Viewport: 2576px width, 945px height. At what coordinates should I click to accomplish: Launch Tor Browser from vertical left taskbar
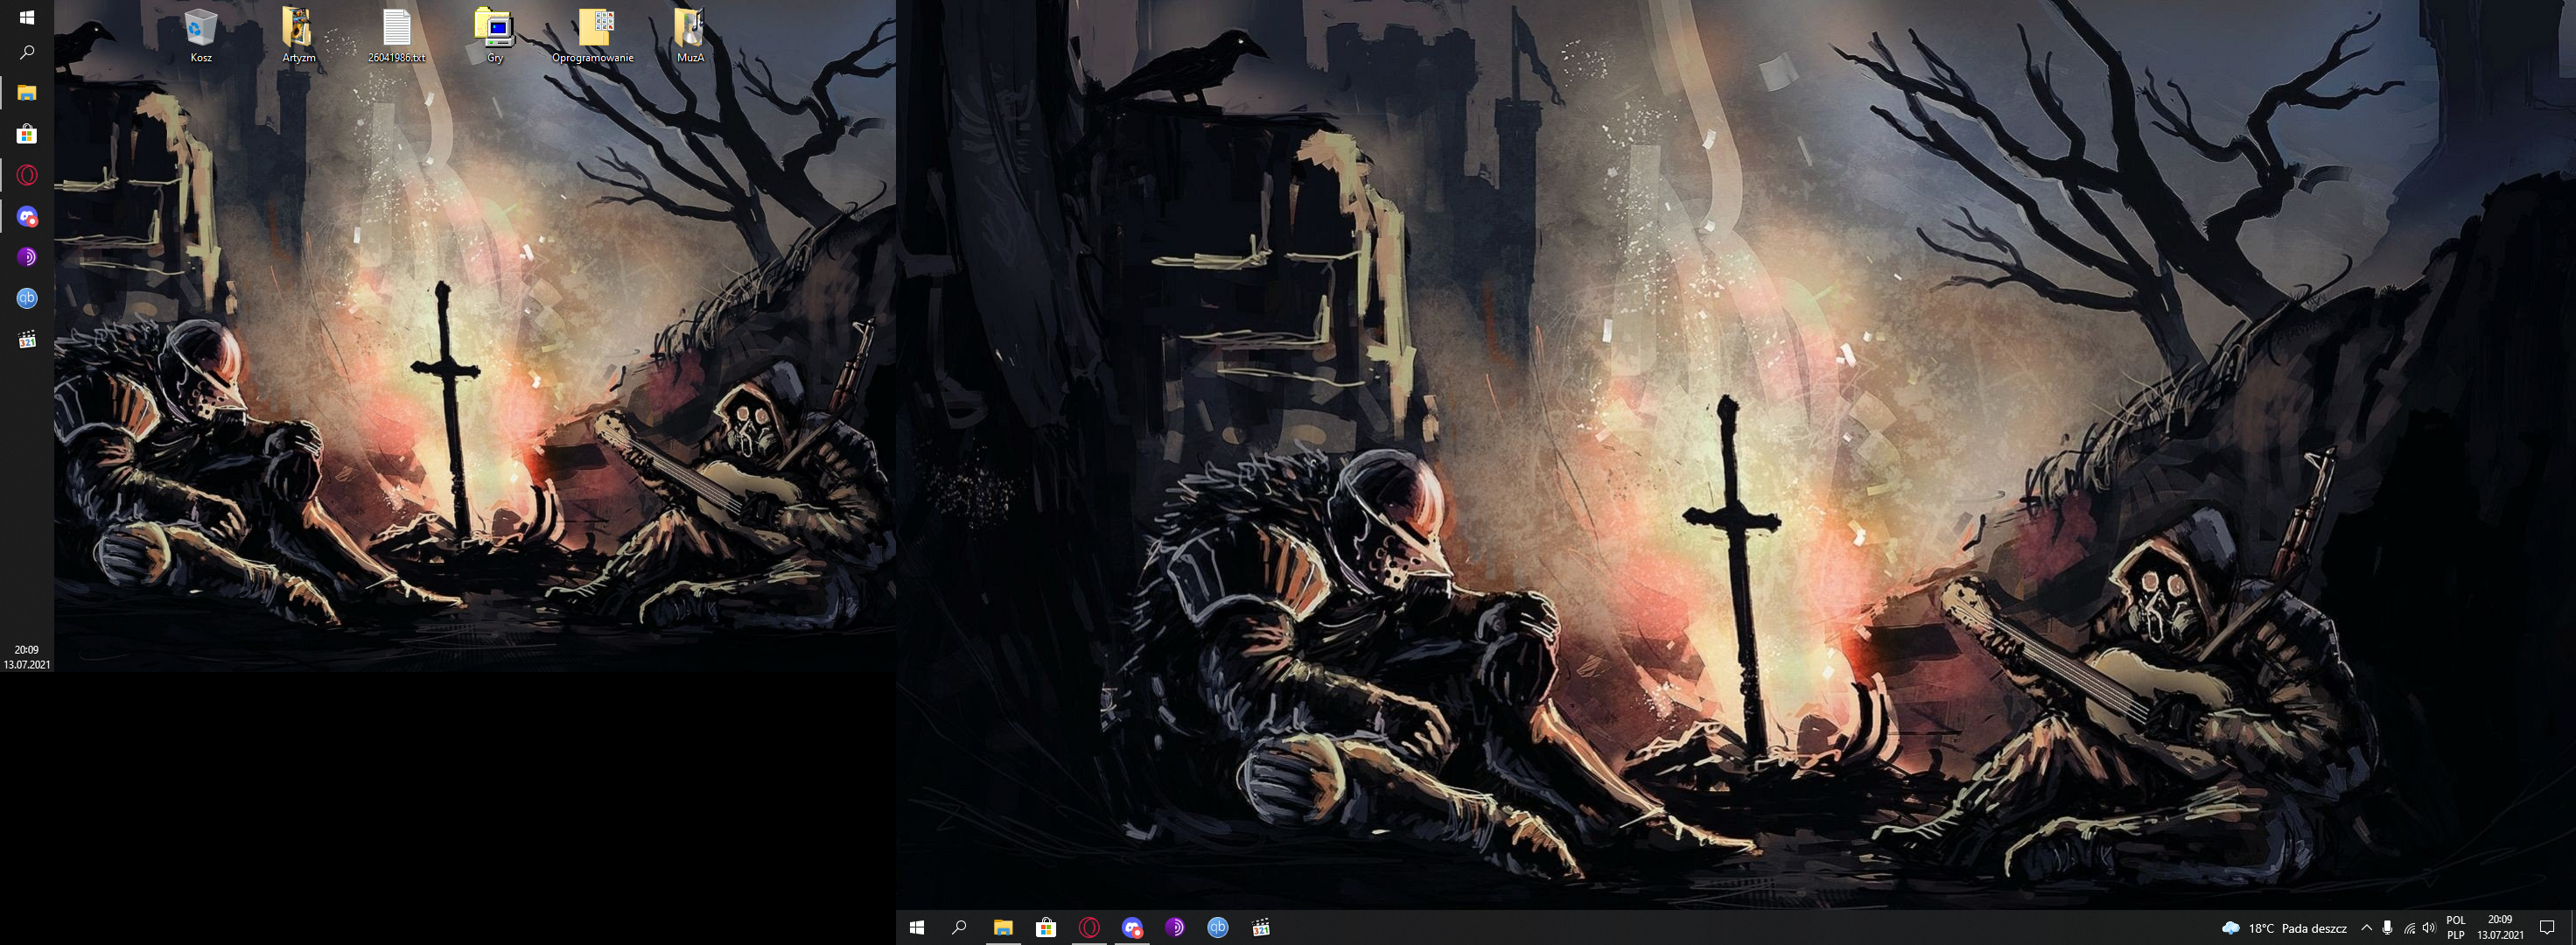pos(27,257)
